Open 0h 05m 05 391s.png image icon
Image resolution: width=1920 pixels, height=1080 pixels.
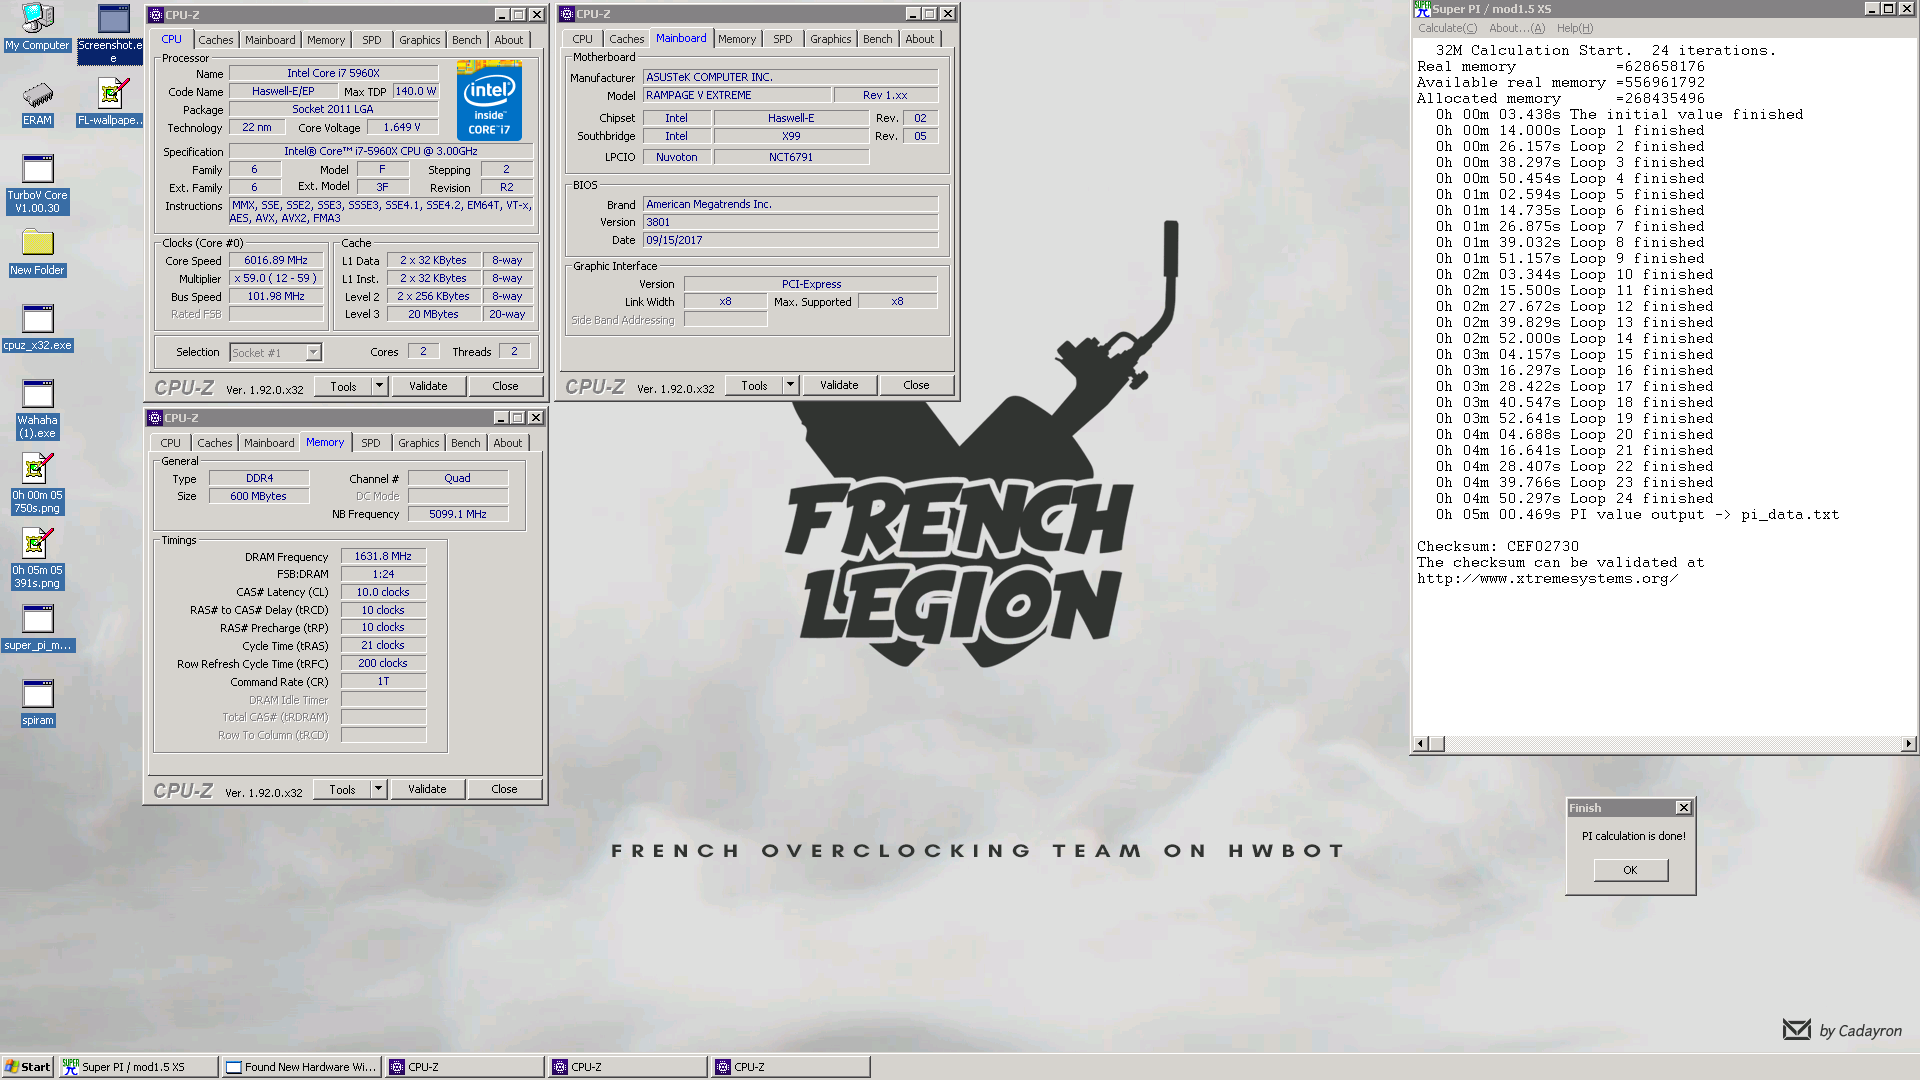click(37, 559)
